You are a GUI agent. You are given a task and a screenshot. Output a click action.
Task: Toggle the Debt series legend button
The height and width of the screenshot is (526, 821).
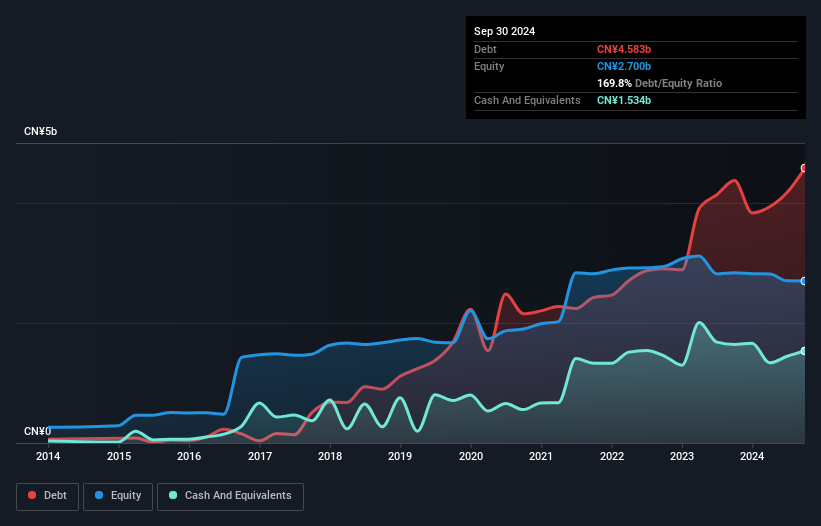[48, 496]
